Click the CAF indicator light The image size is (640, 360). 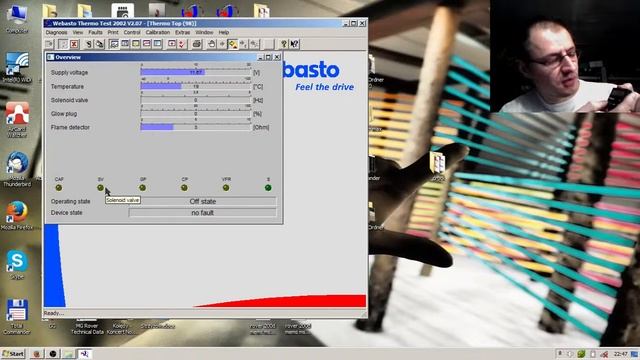tap(59, 188)
